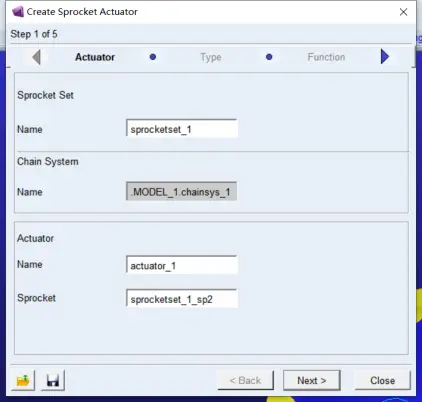The height and width of the screenshot is (402, 422).
Task: Switch to the Function step tab
Action: pyautogui.click(x=326, y=57)
